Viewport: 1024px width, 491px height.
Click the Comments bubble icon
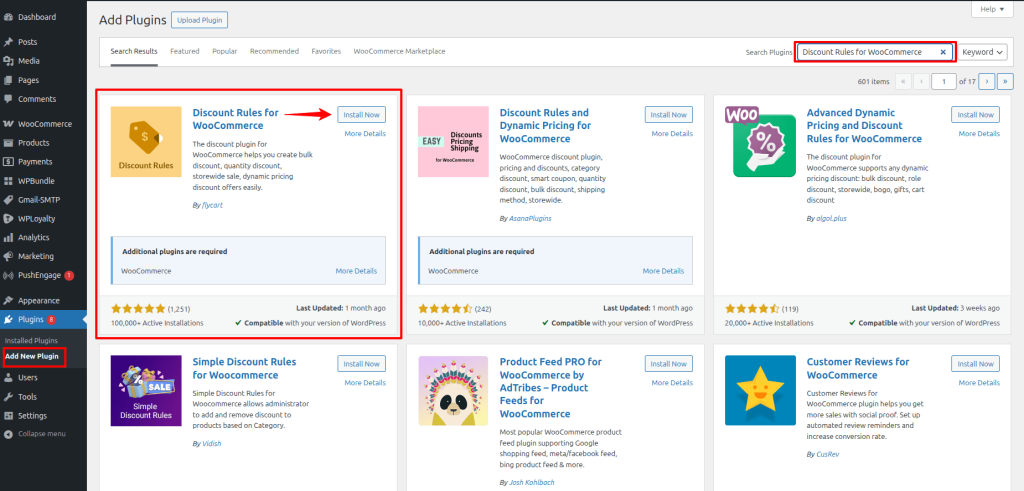pyautogui.click(x=8, y=99)
